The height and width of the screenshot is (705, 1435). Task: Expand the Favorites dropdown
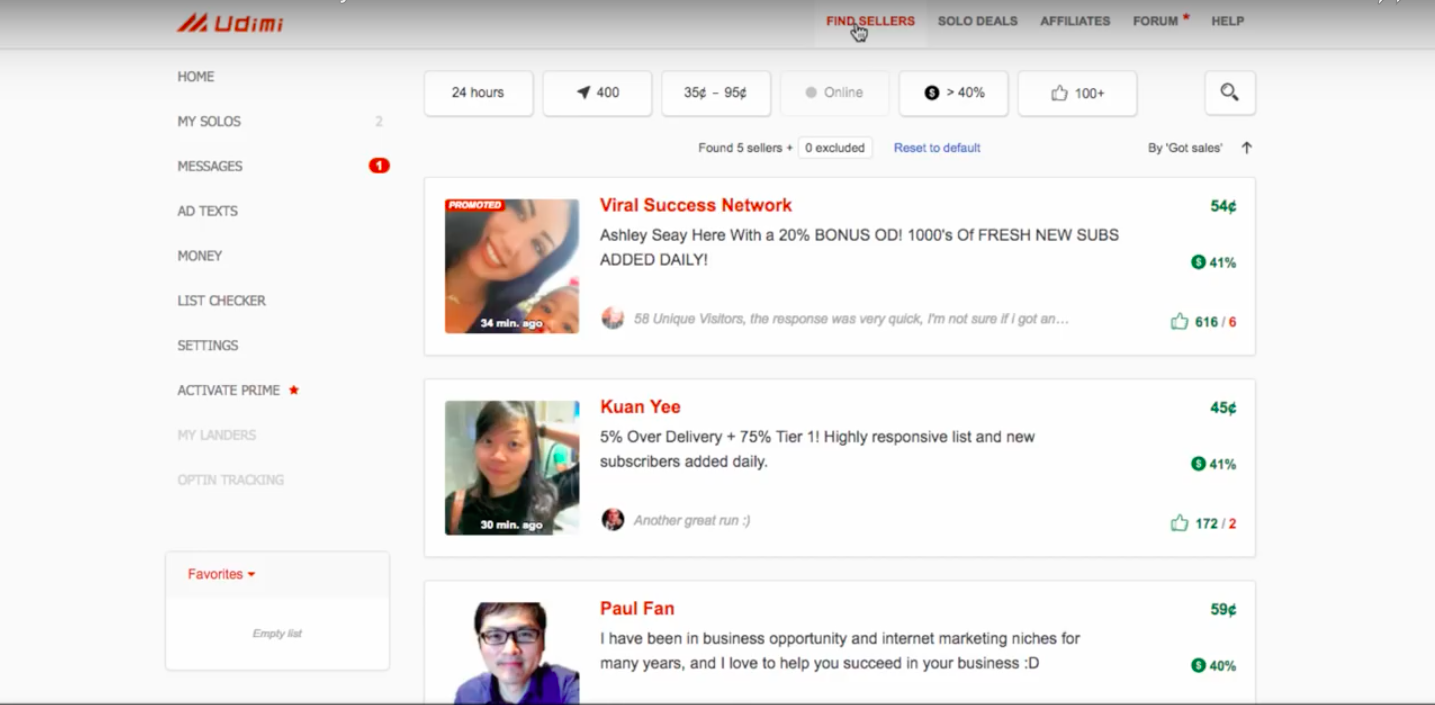pos(222,574)
